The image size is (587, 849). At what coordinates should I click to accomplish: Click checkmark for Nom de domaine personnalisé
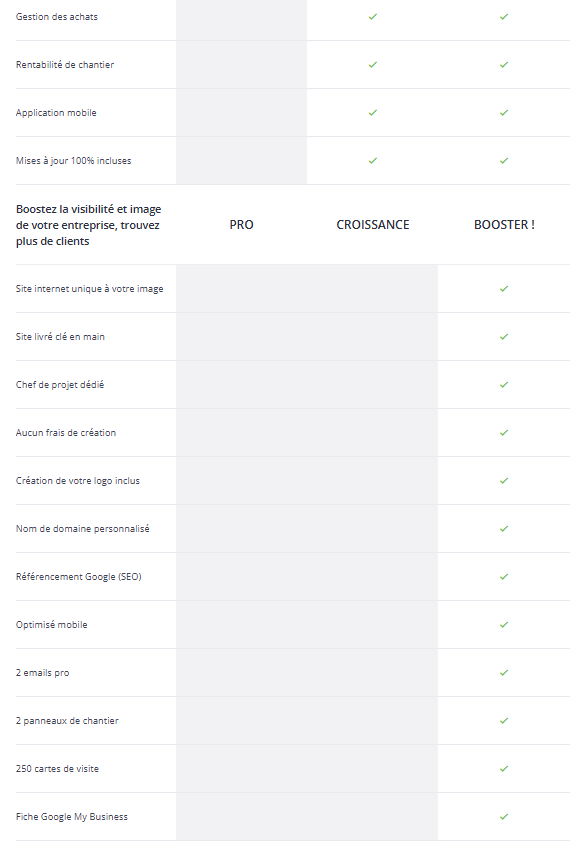[x=504, y=528]
